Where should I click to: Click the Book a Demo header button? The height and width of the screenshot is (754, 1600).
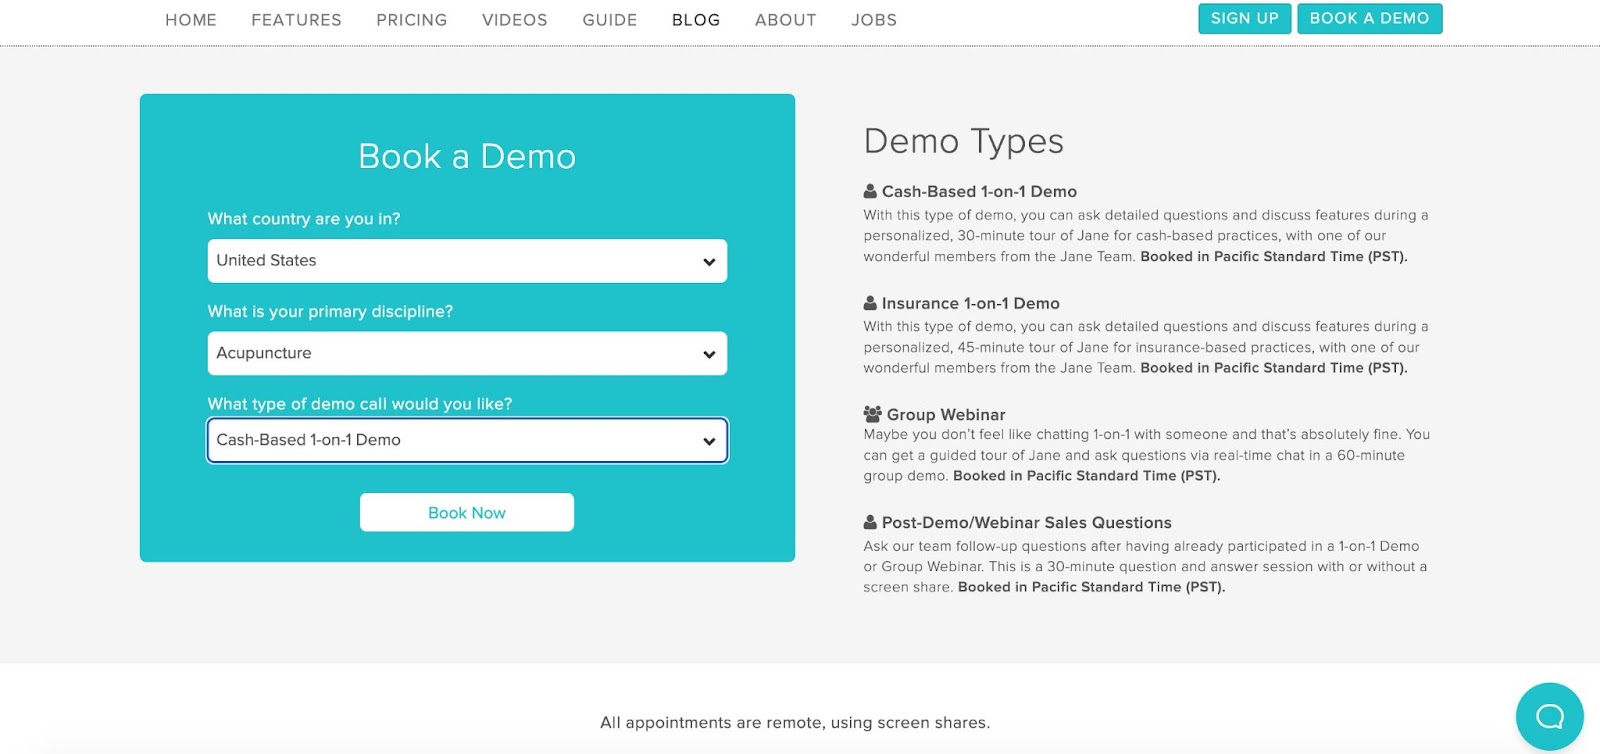tap(1370, 19)
